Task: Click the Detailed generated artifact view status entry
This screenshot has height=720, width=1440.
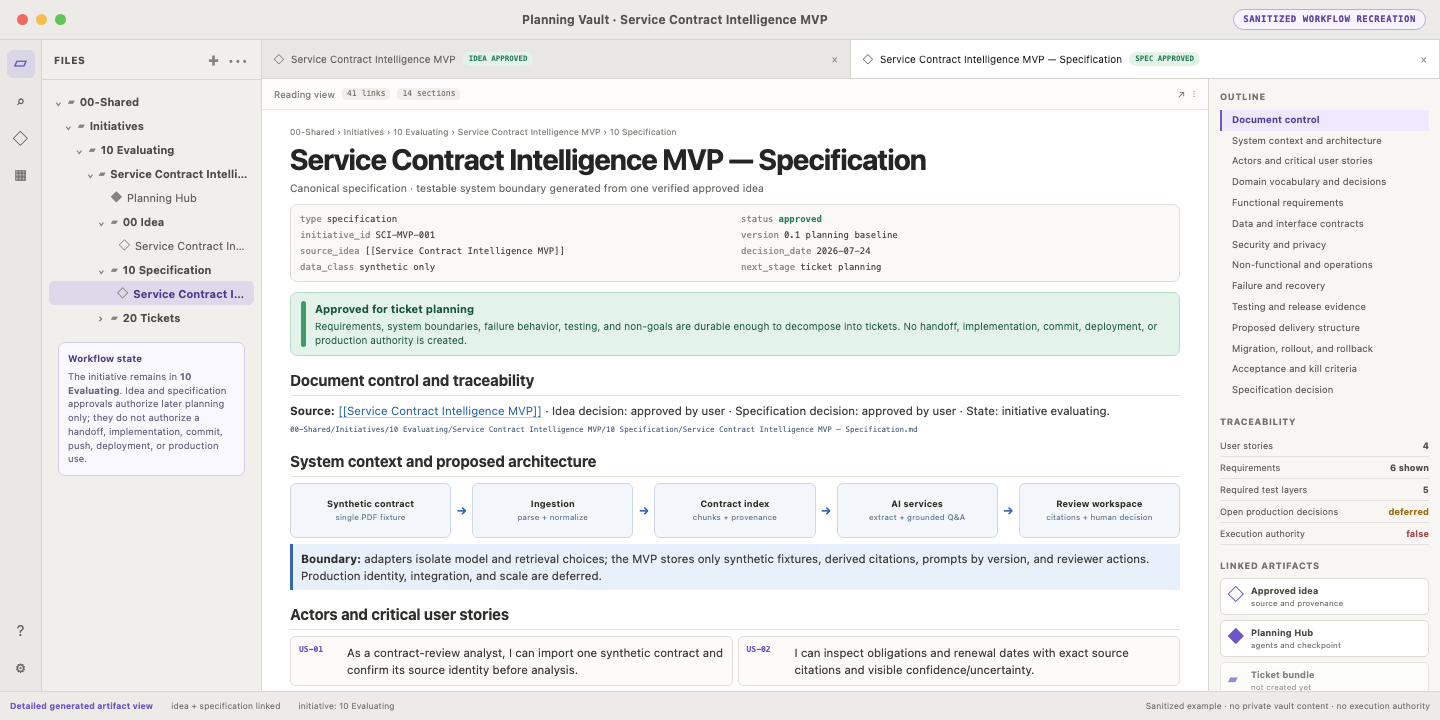Action: click(82, 706)
